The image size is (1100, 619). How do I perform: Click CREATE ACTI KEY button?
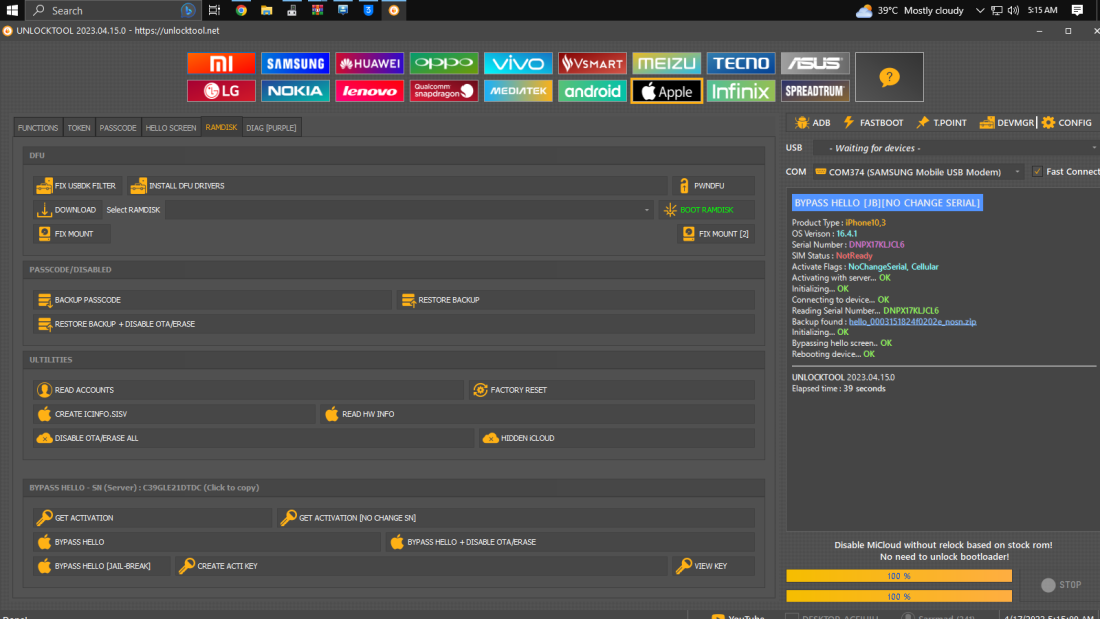pos(422,566)
